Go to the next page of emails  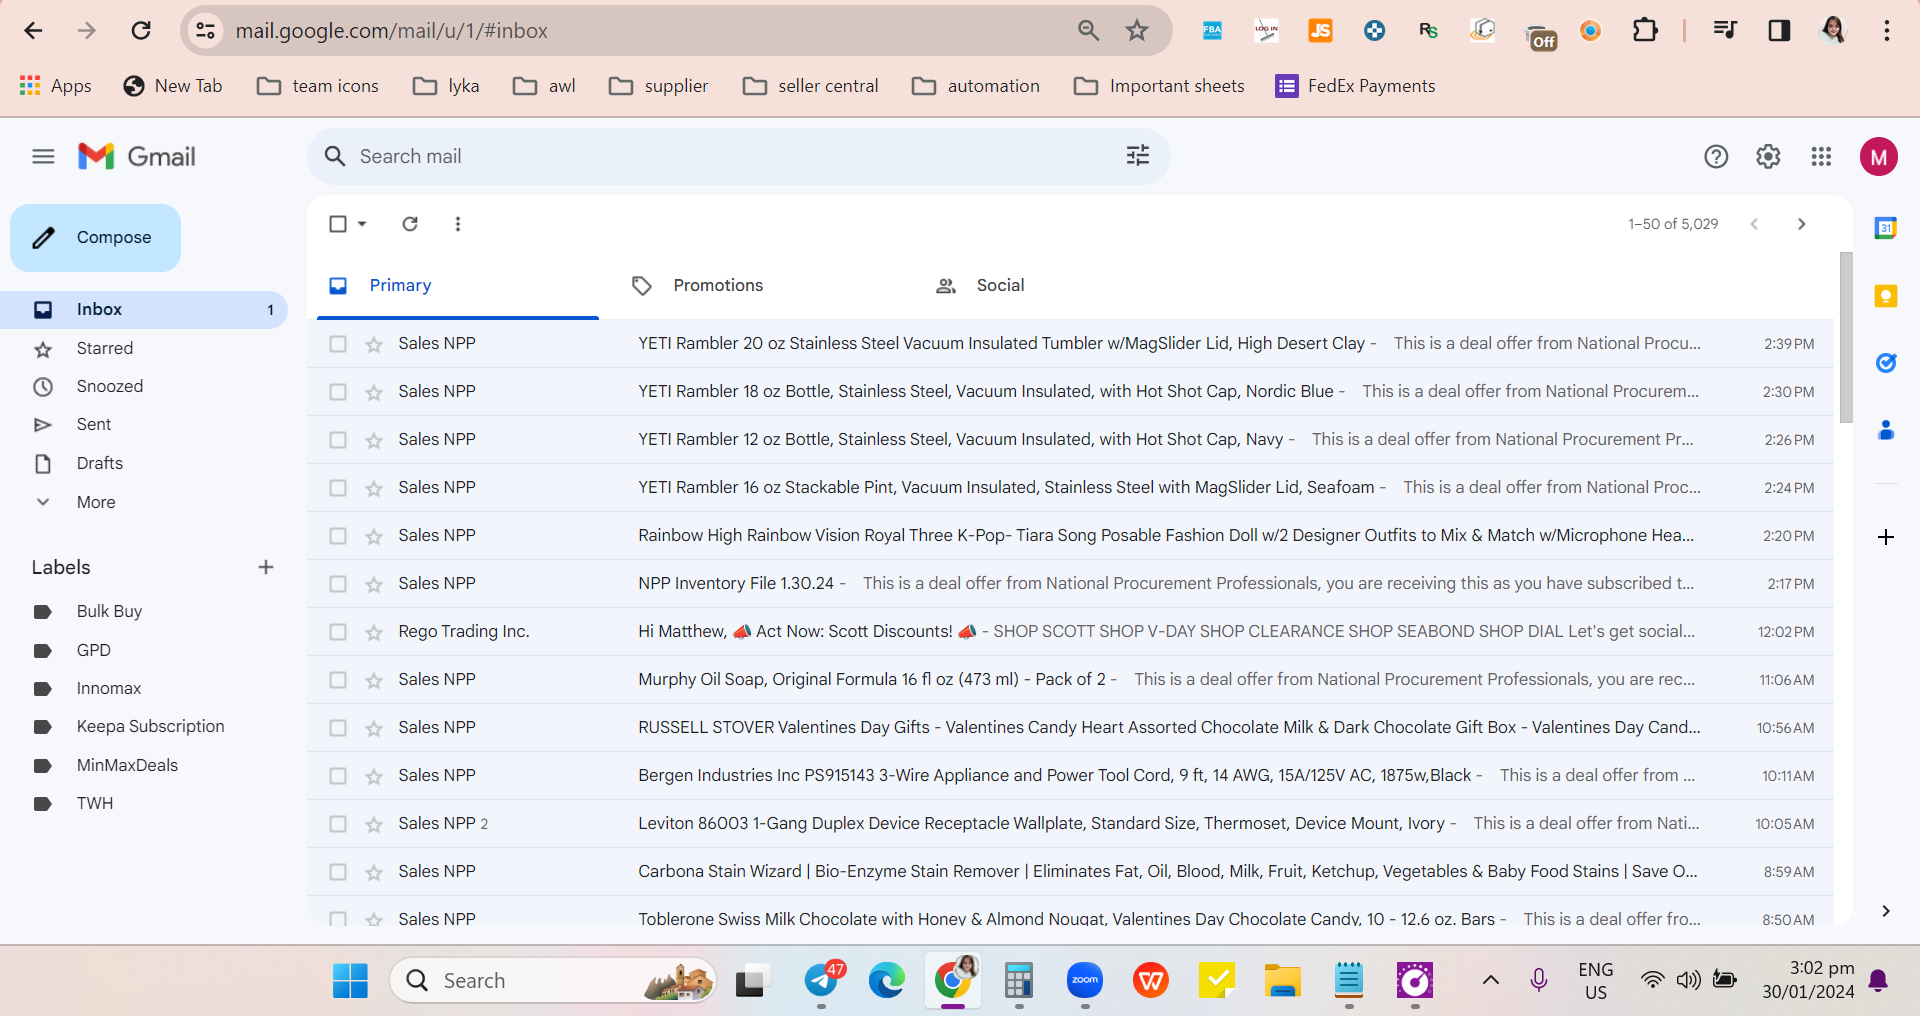tap(1802, 224)
